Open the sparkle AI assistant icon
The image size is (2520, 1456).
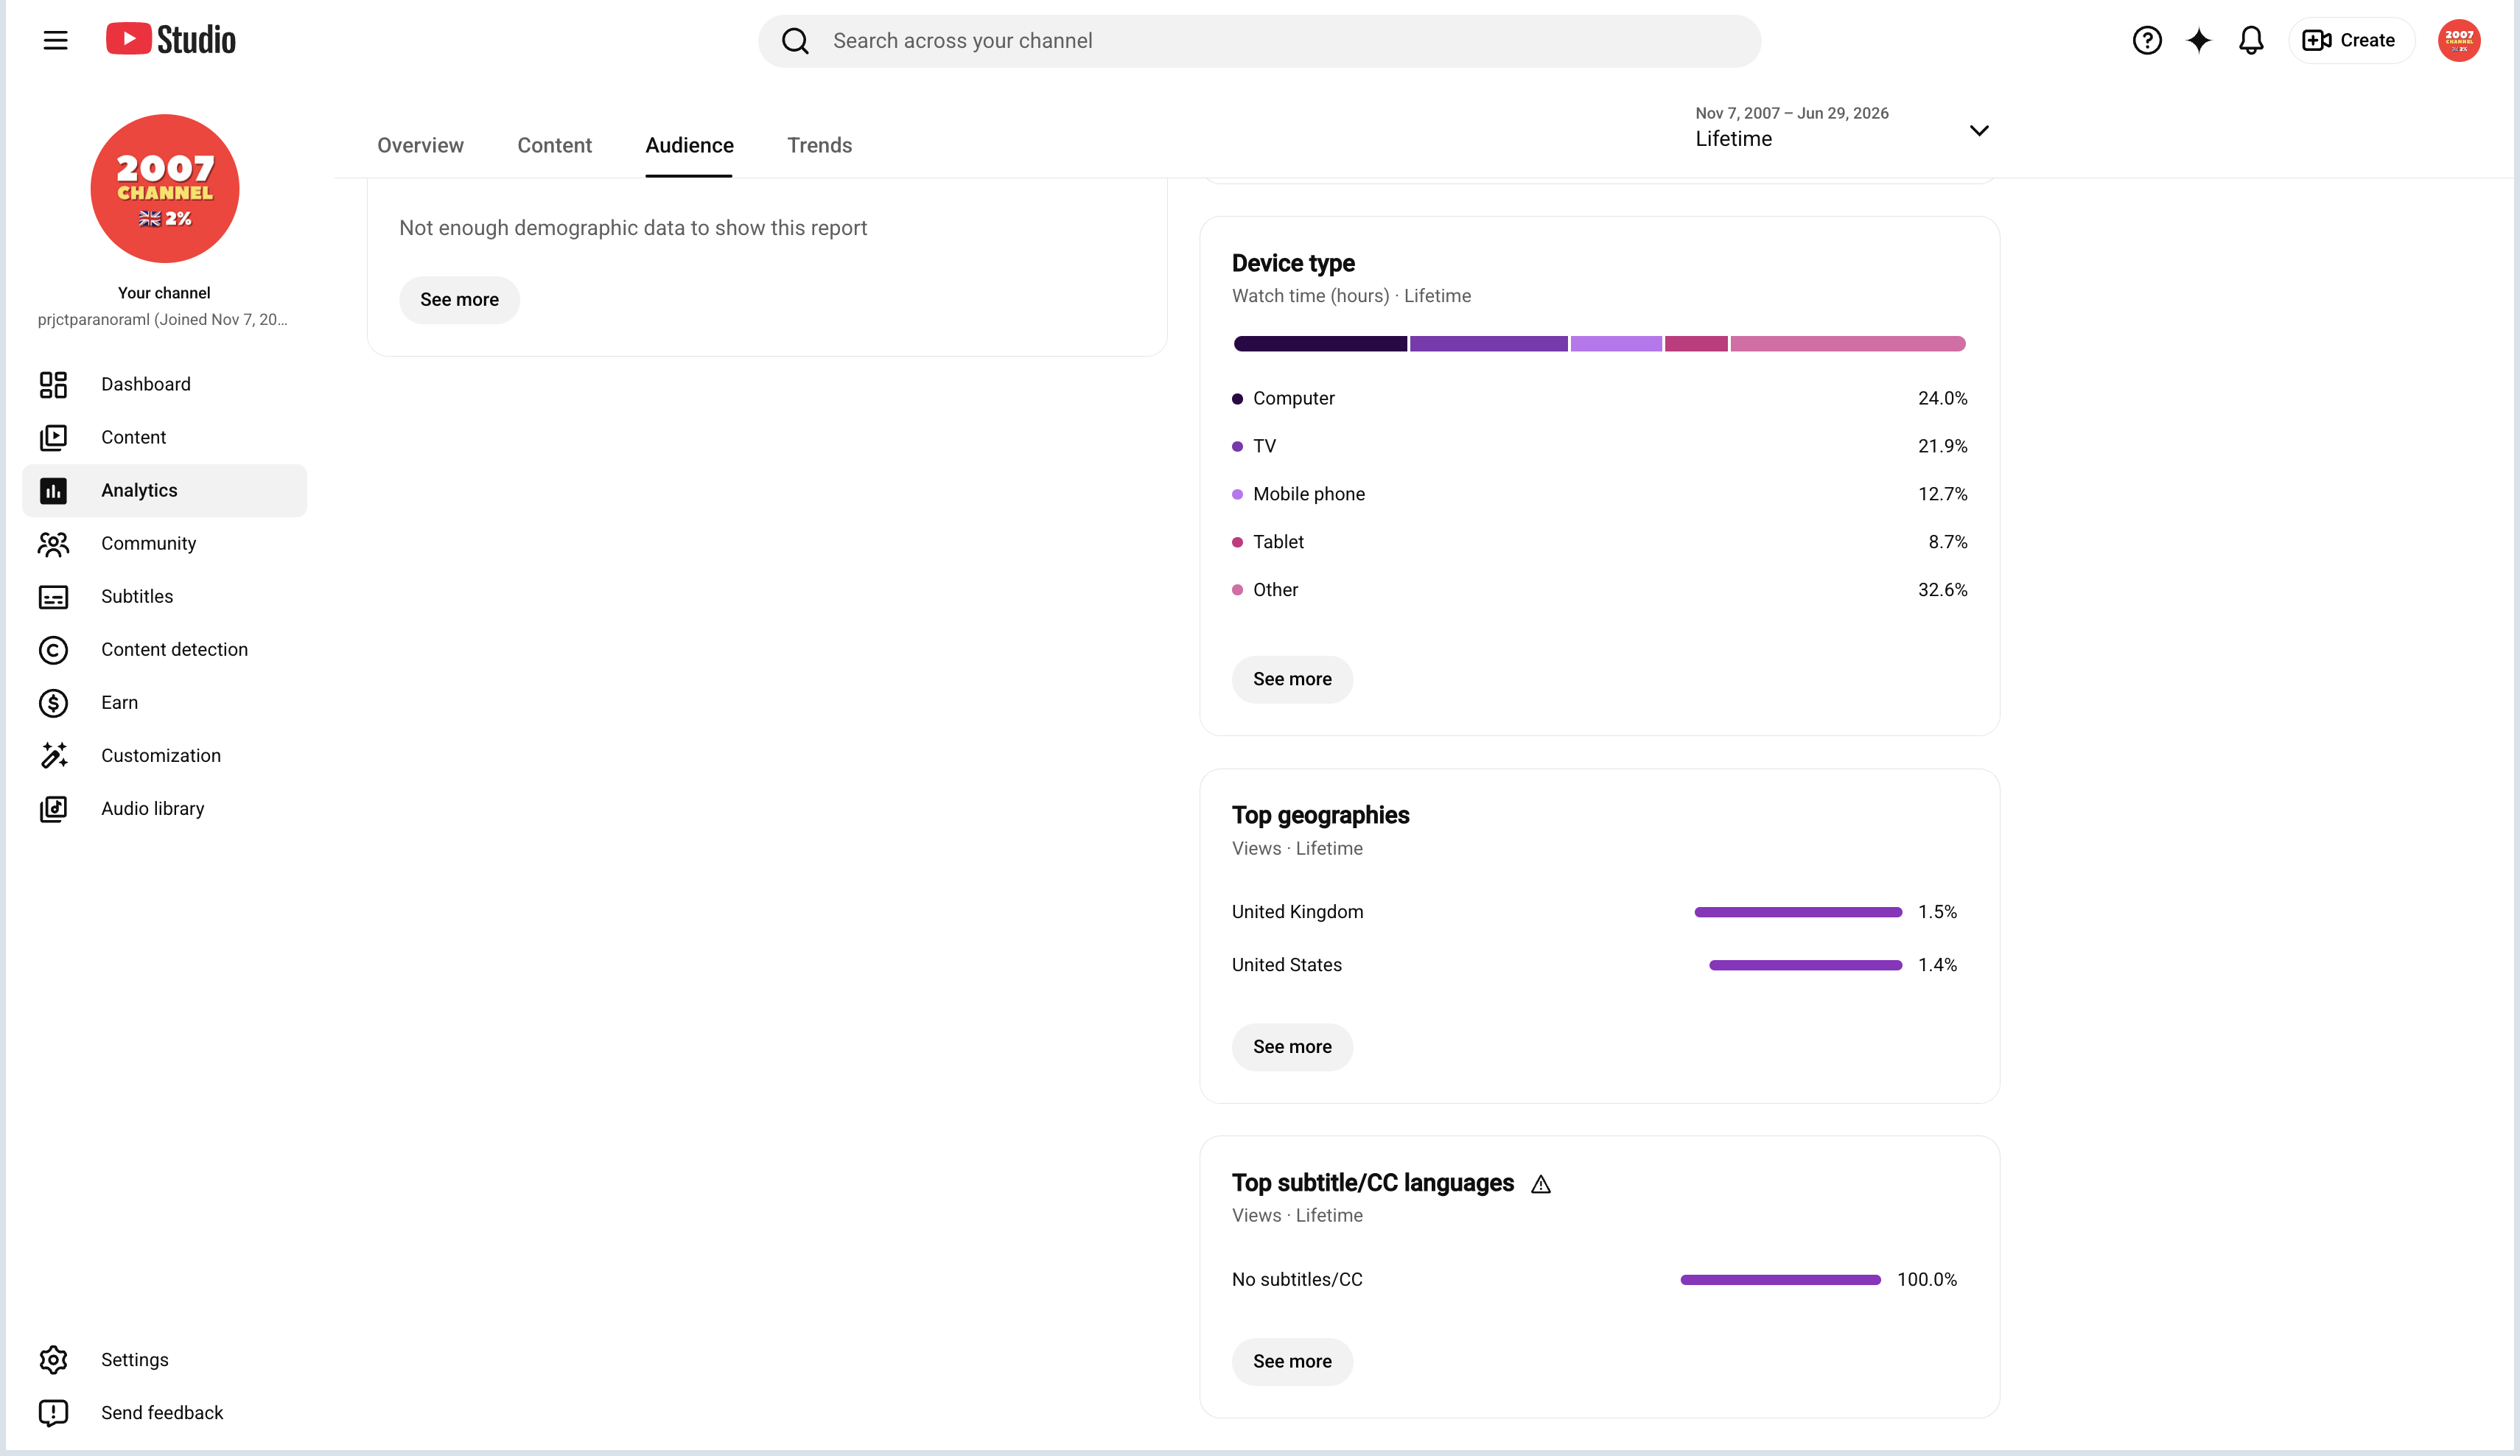click(2198, 40)
